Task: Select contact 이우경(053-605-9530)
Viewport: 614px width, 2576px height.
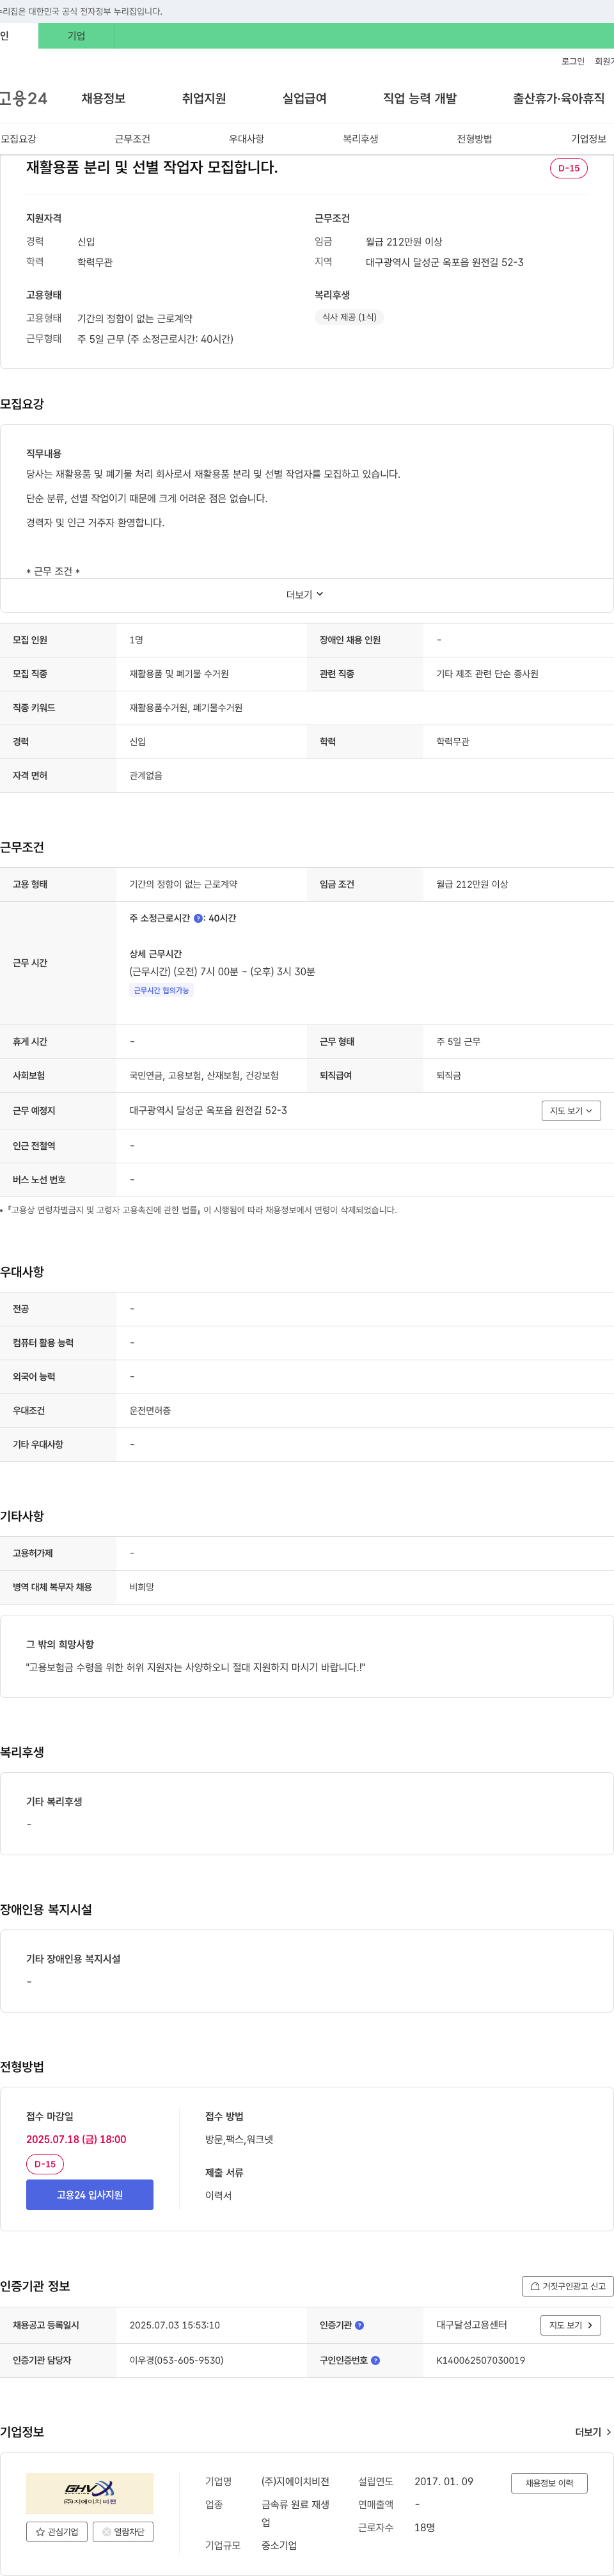Action: click(176, 2360)
